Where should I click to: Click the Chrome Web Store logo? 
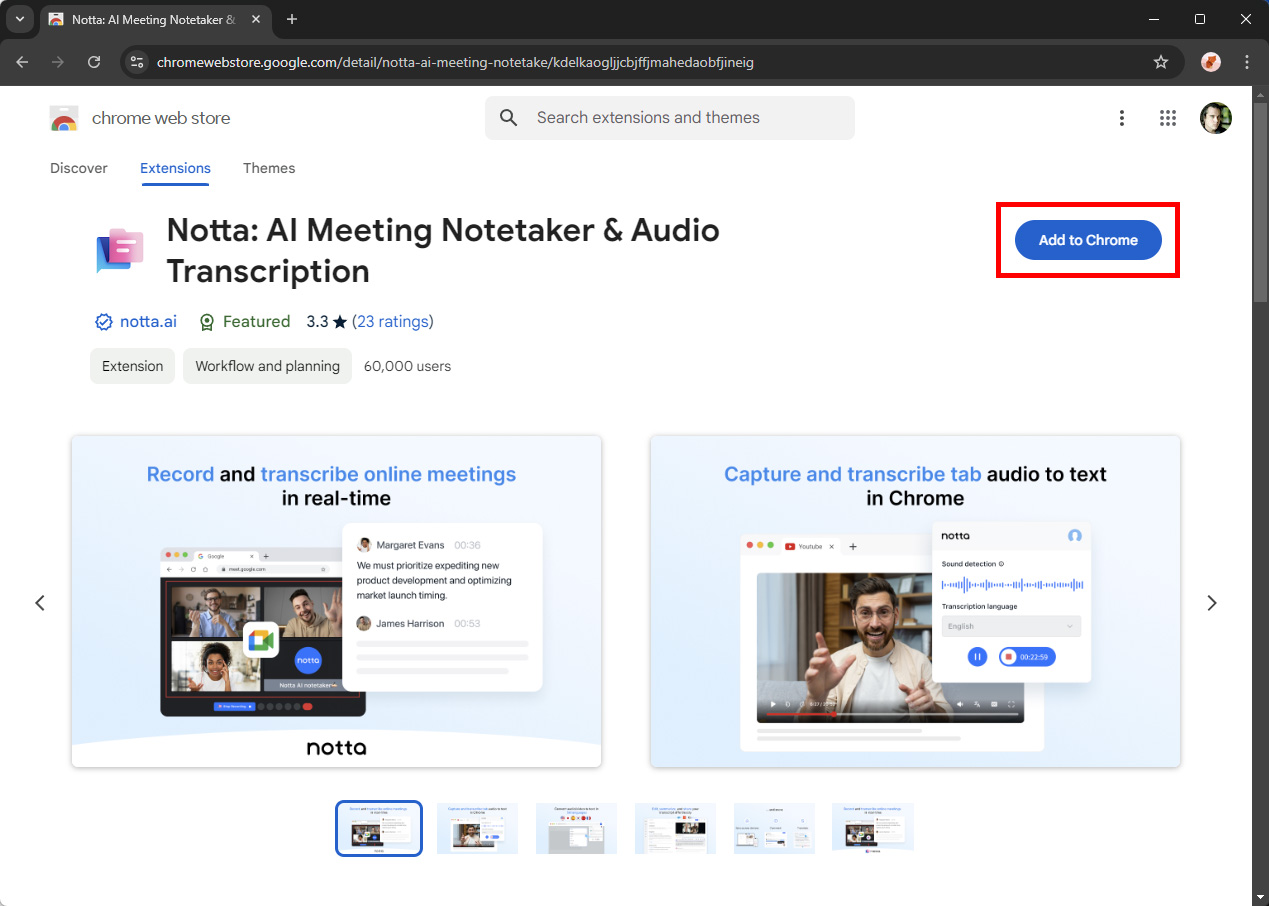[64, 118]
